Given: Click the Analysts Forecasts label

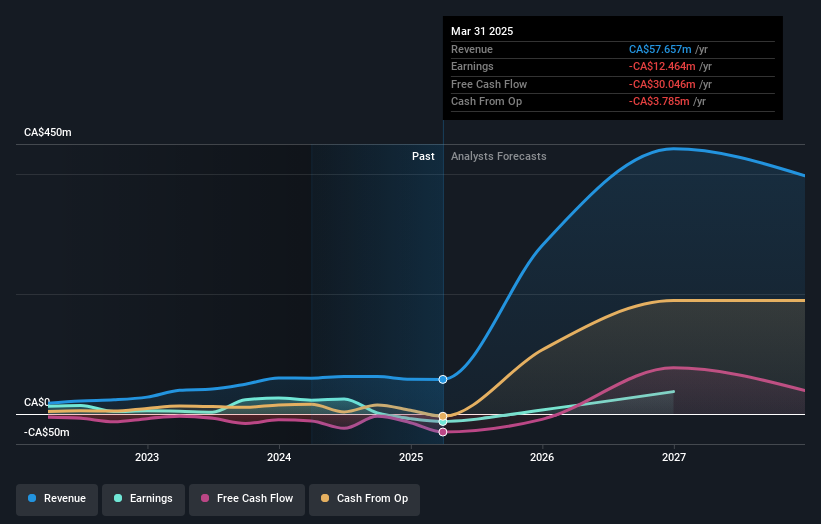Looking at the screenshot, I should [498, 157].
